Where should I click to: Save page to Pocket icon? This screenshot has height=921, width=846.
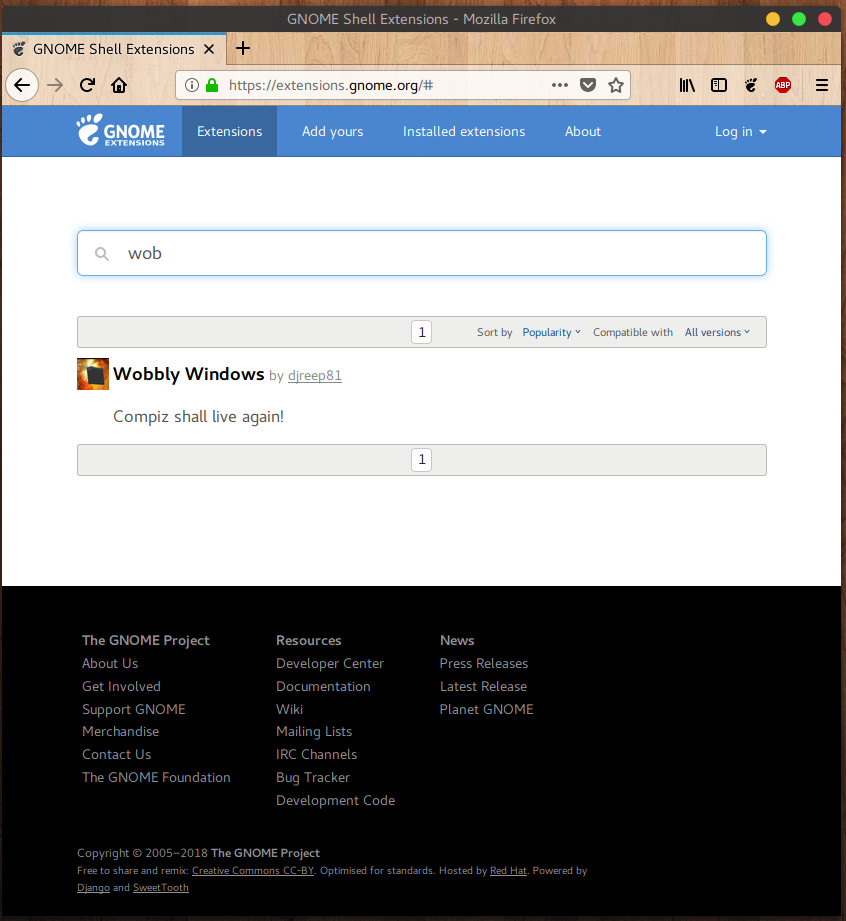(588, 85)
